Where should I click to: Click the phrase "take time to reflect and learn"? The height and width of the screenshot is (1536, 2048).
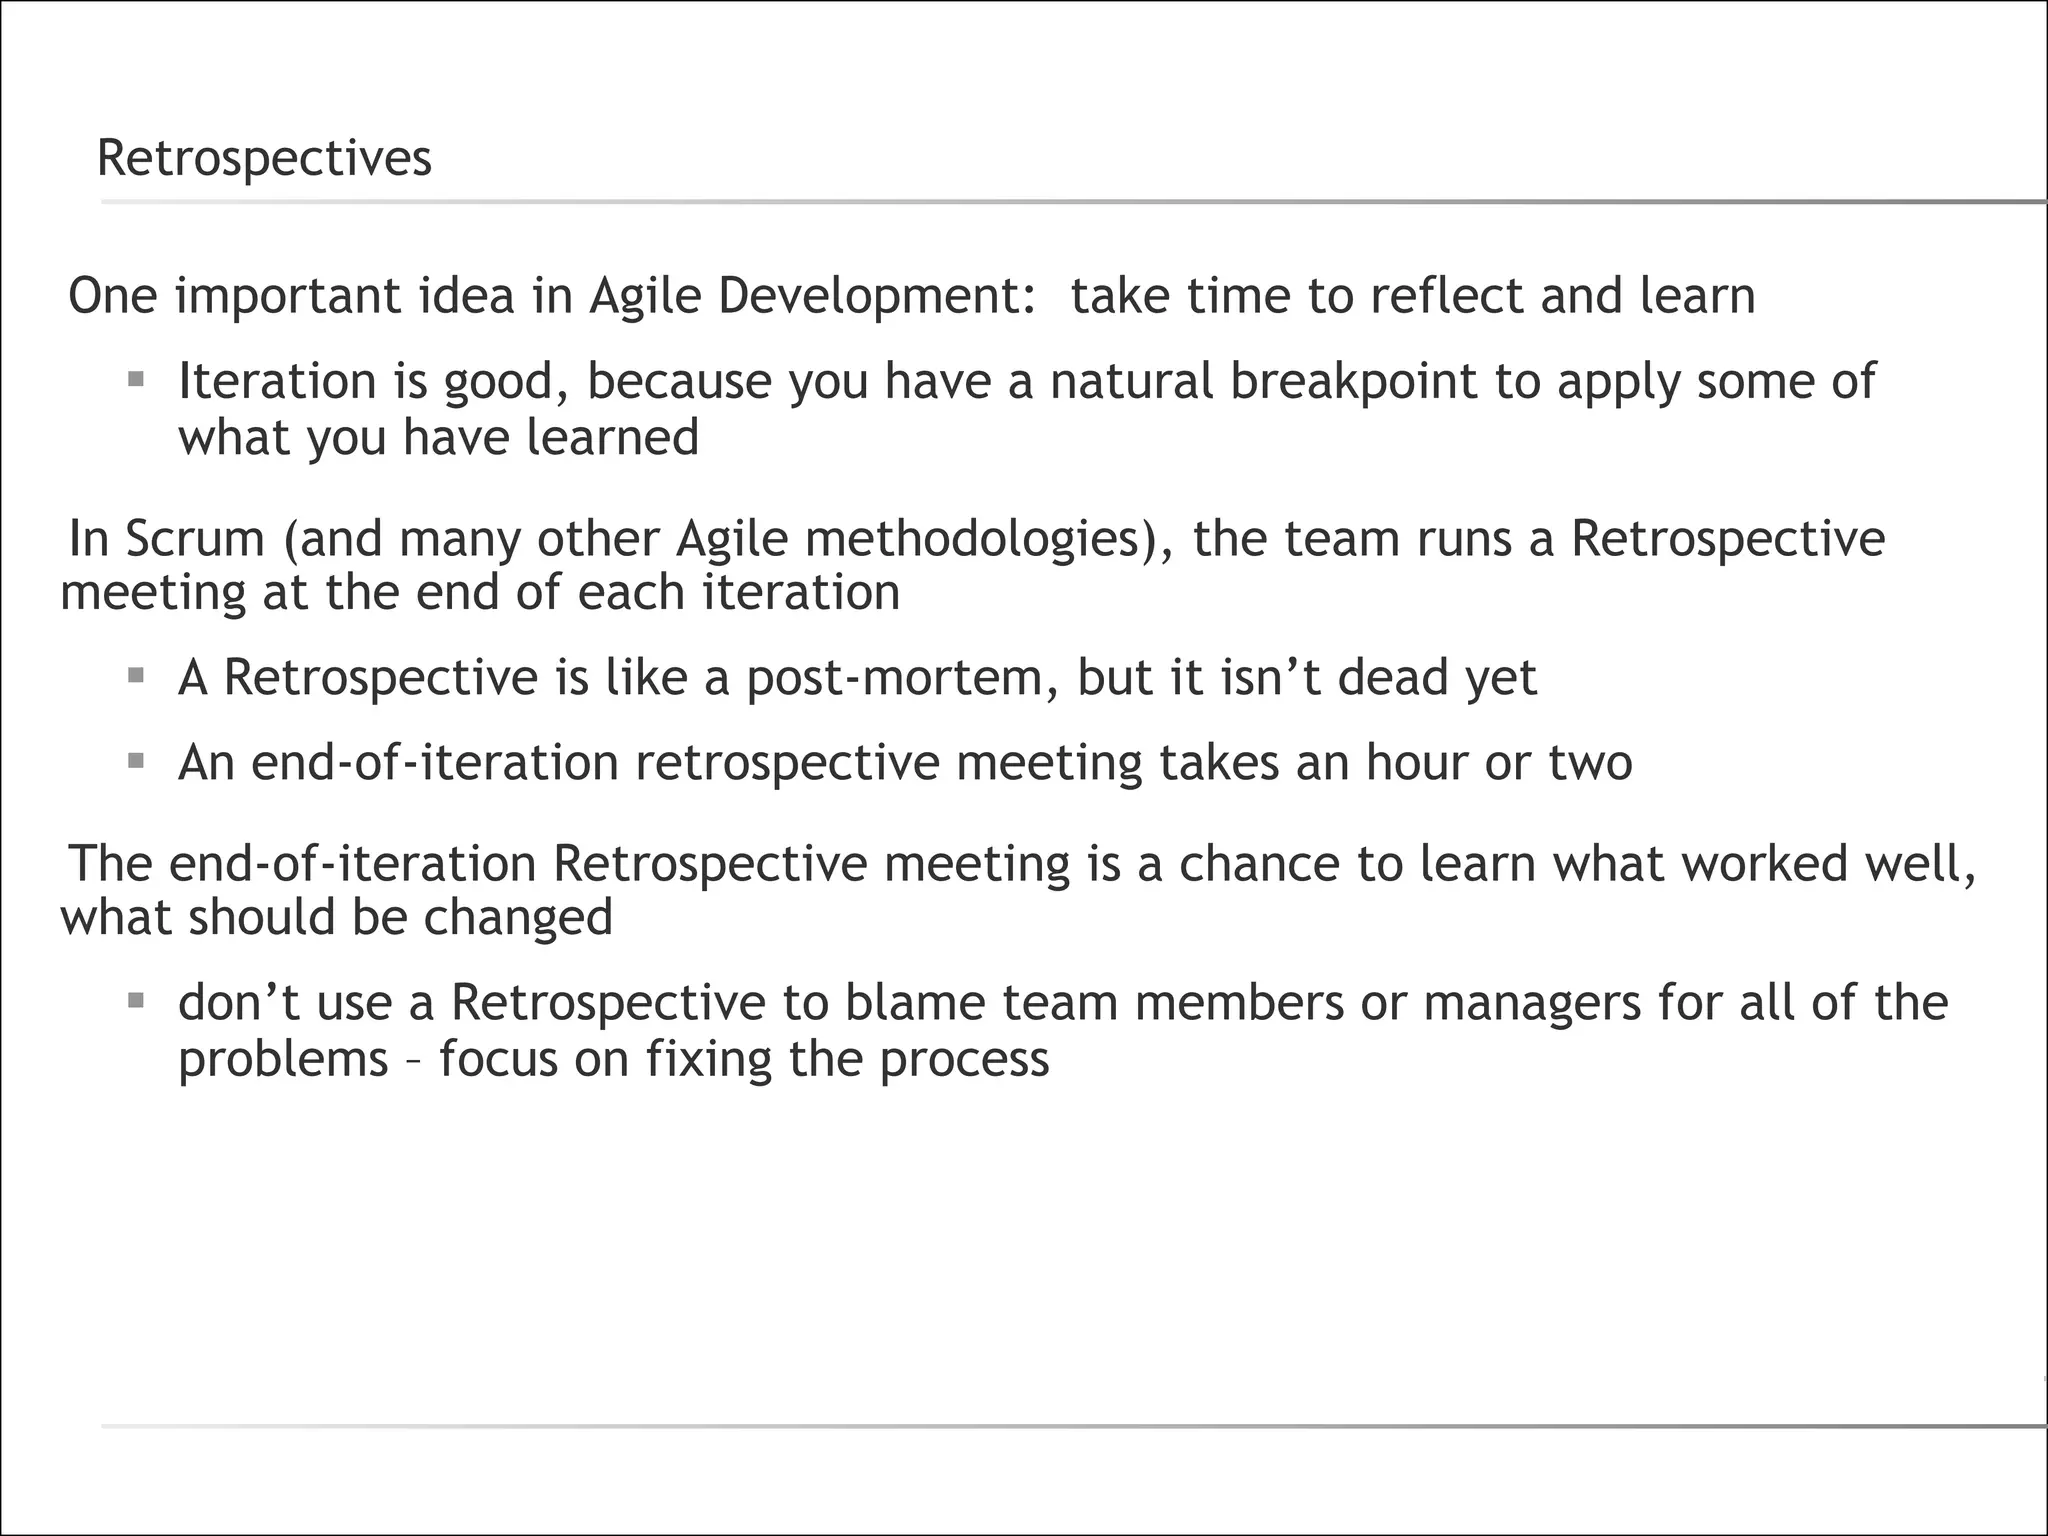pos(1412,296)
